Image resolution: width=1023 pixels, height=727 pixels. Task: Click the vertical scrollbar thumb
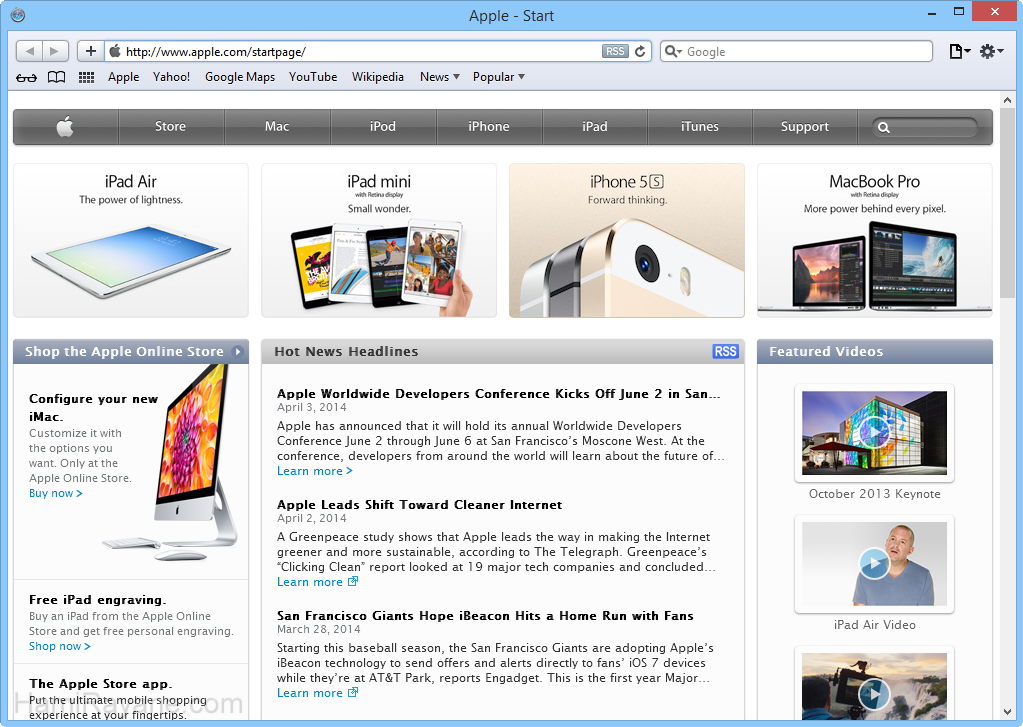(x=1007, y=202)
